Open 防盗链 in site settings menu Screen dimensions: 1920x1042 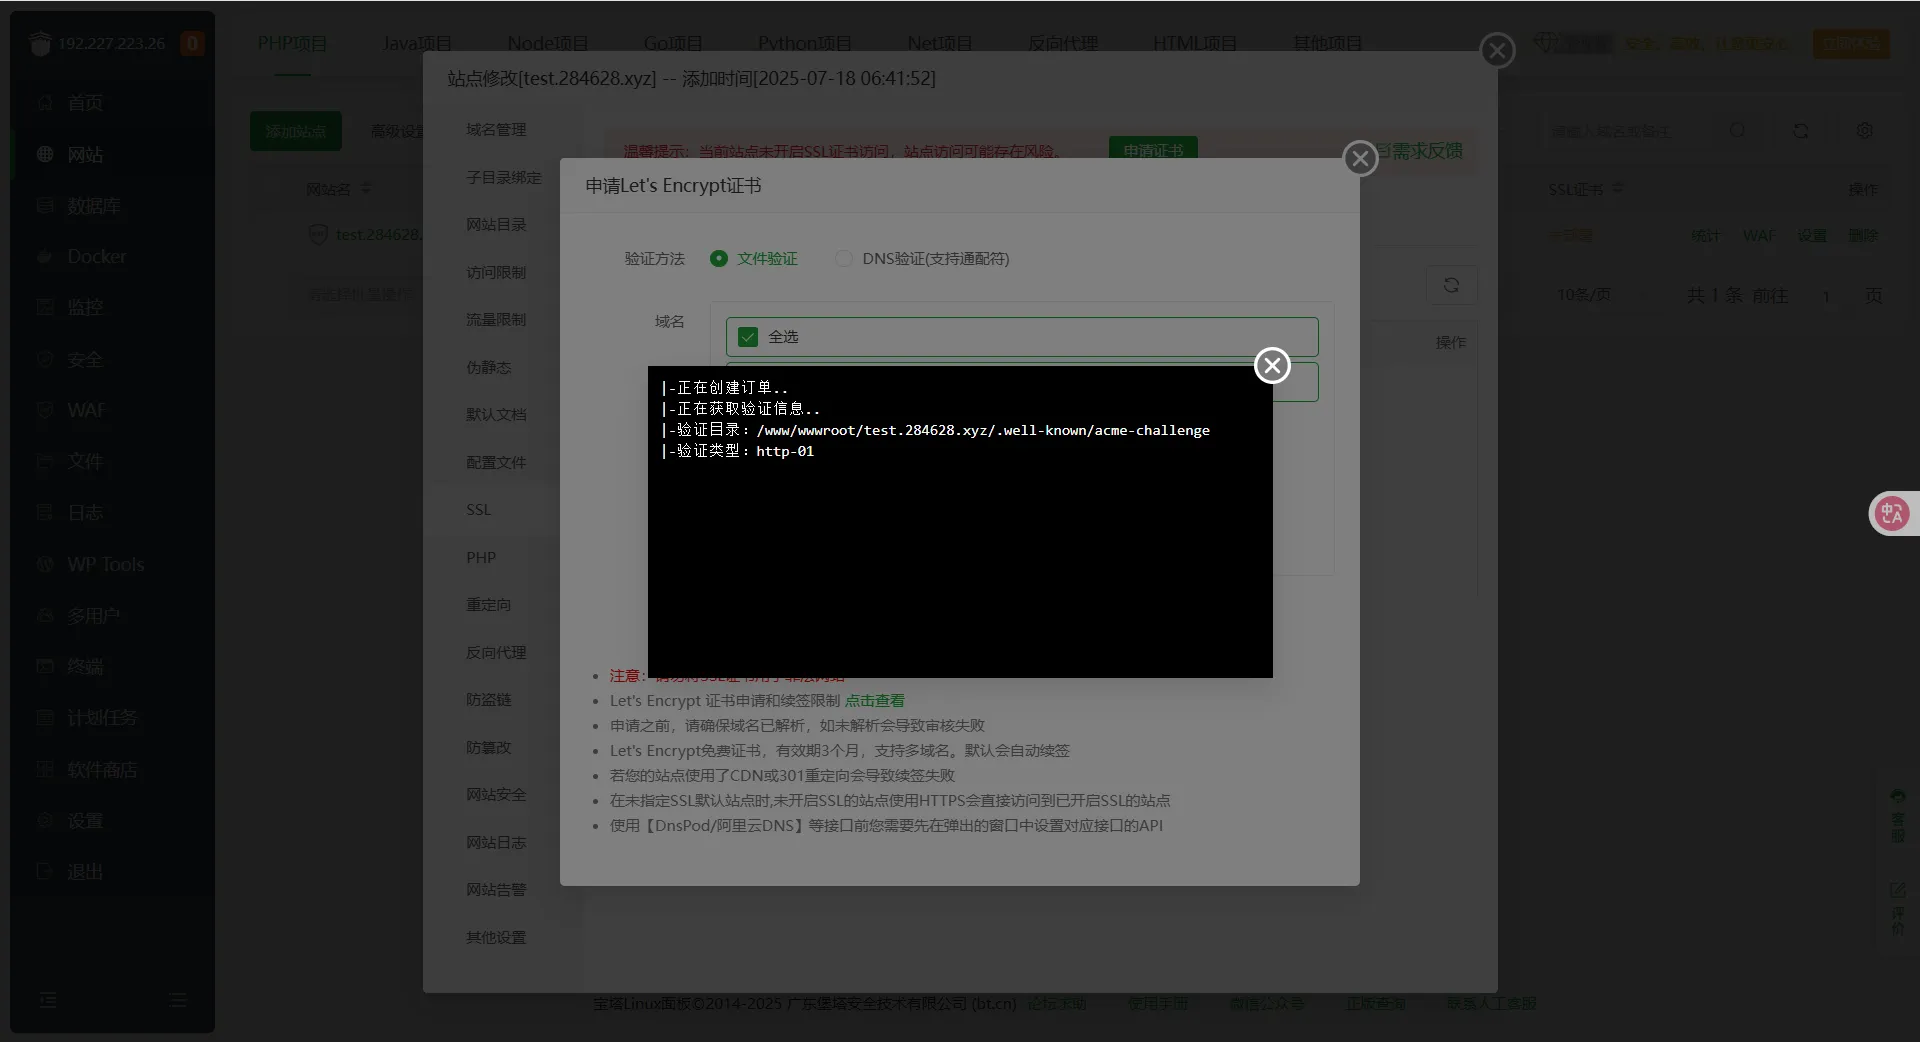488,699
